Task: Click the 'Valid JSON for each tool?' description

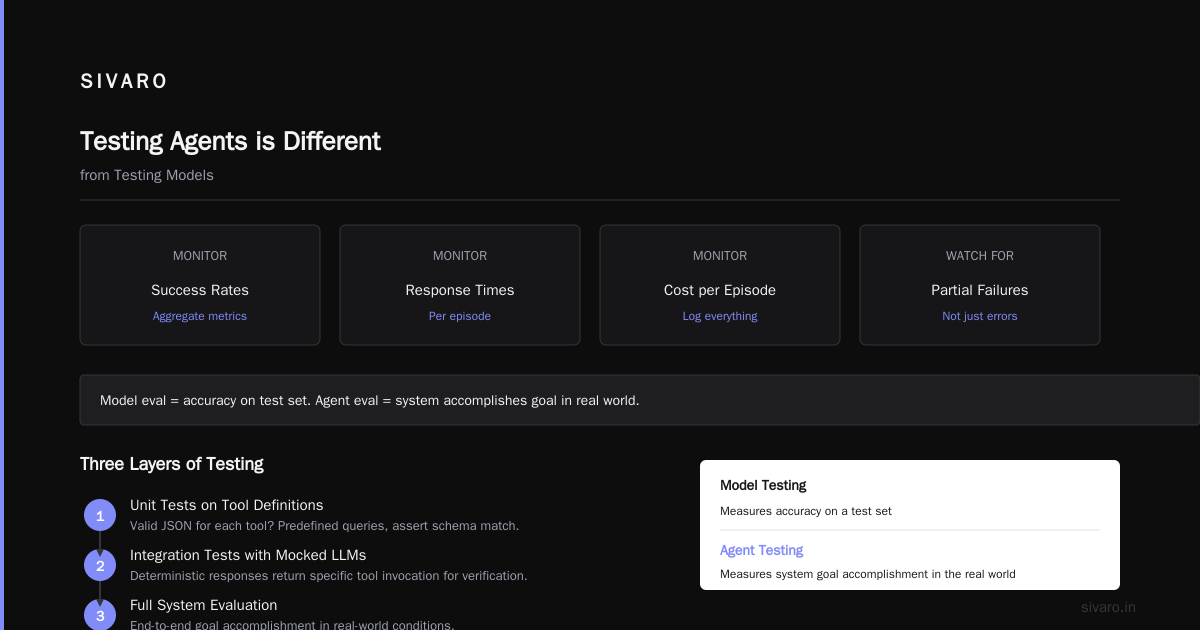Action: (x=325, y=526)
